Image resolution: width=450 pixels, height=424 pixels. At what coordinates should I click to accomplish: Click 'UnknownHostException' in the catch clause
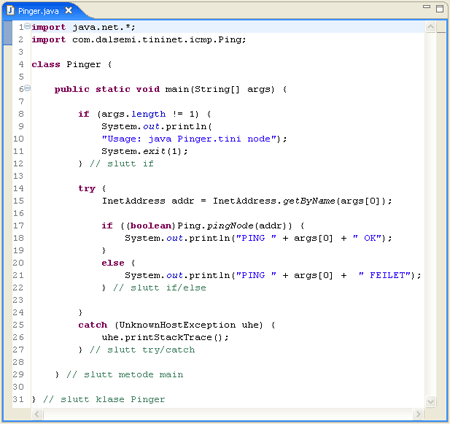pyautogui.click(x=177, y=325)
